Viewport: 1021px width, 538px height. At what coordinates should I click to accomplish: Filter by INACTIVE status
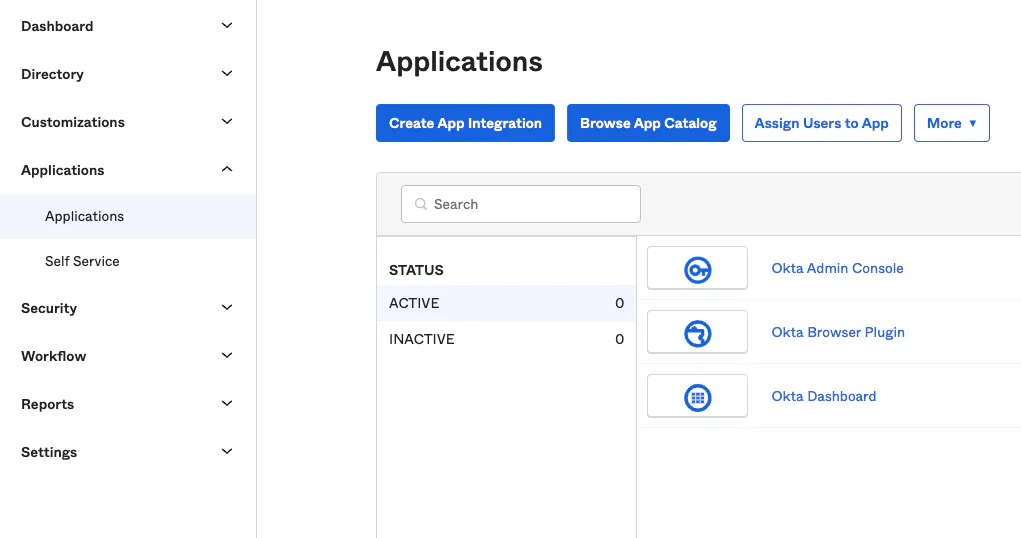422,339
